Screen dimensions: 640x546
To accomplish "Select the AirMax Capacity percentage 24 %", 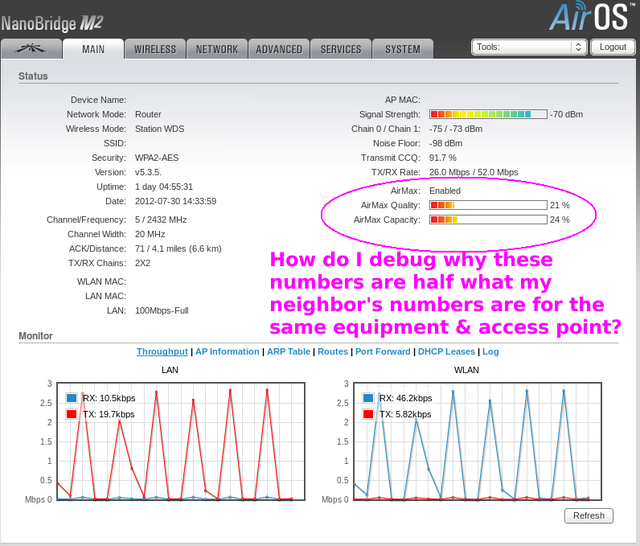I will 560,220.
